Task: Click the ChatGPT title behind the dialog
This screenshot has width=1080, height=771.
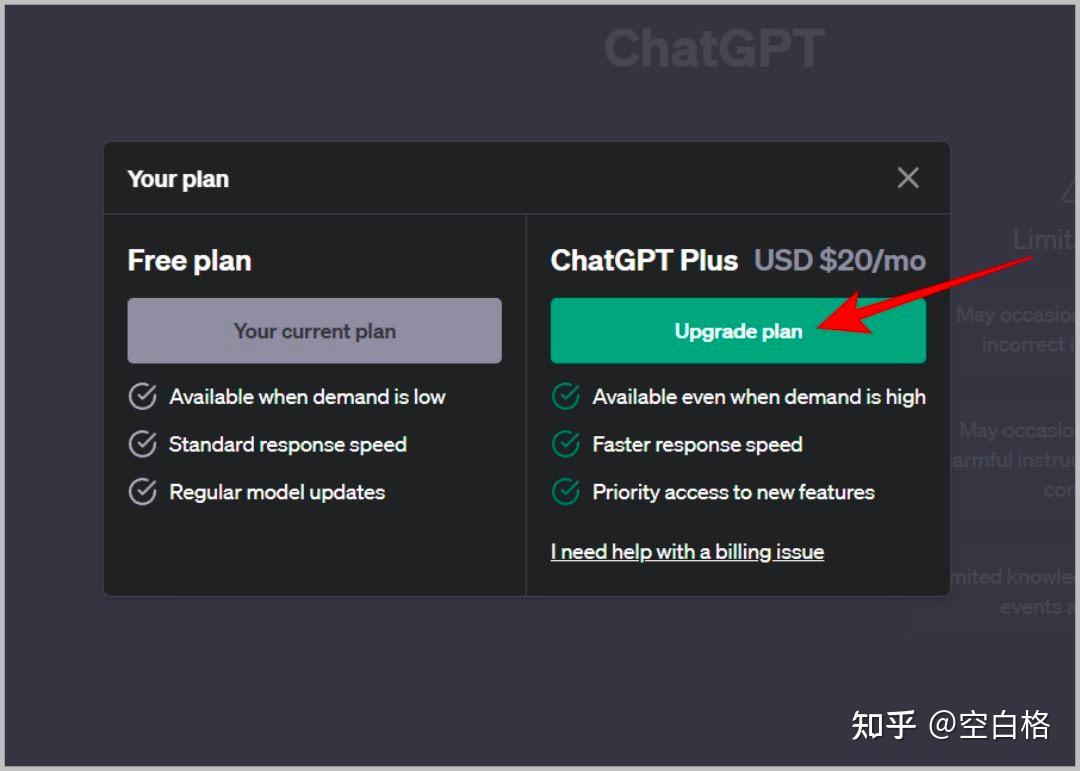Action: pyautogui.click(x=714, y=48)
